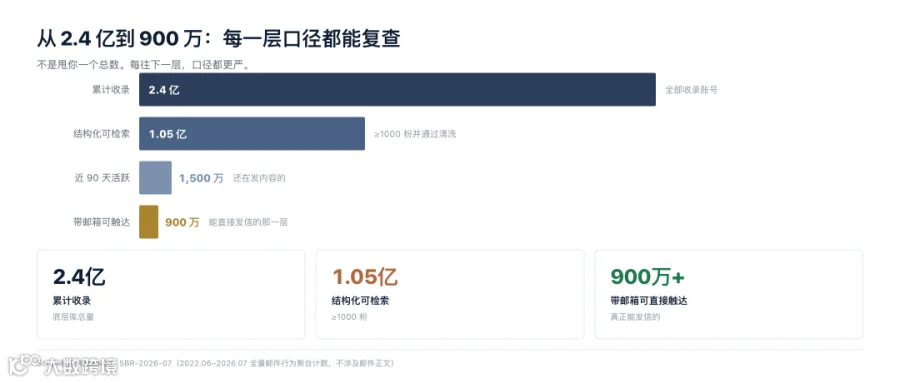Screen dimensions: 900x383
Task: Open the orange 1.05亿 summary card
Action: [x=450, y=294]
